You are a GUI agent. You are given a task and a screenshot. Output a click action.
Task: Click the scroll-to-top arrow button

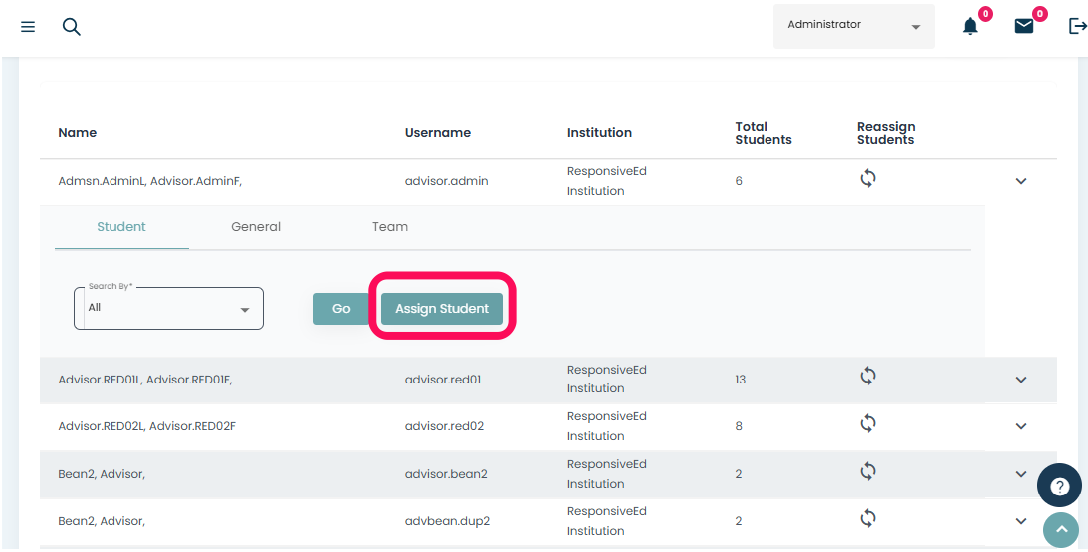(1060, 530)
